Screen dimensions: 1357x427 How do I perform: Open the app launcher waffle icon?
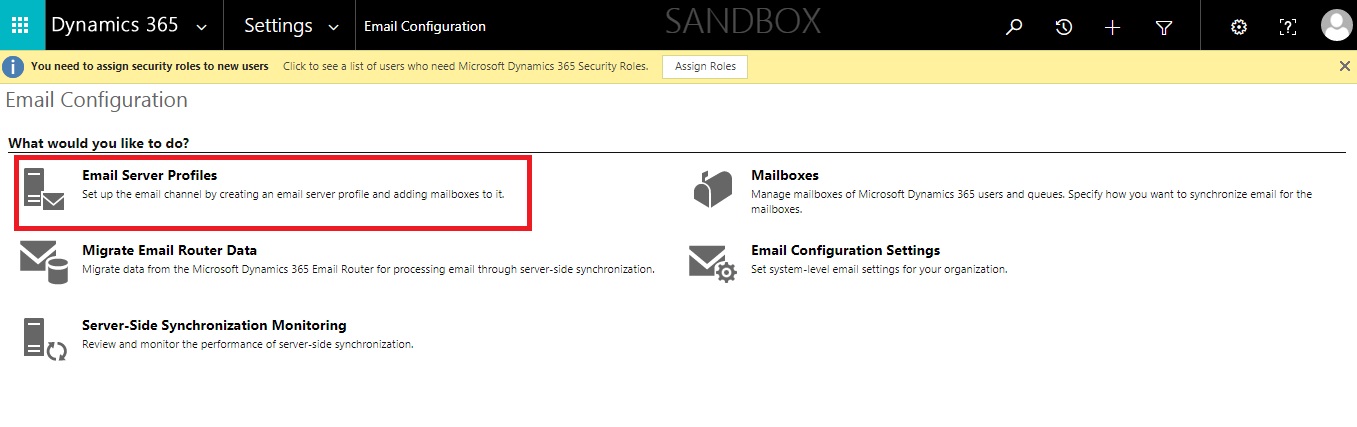(x=22, y=26)
